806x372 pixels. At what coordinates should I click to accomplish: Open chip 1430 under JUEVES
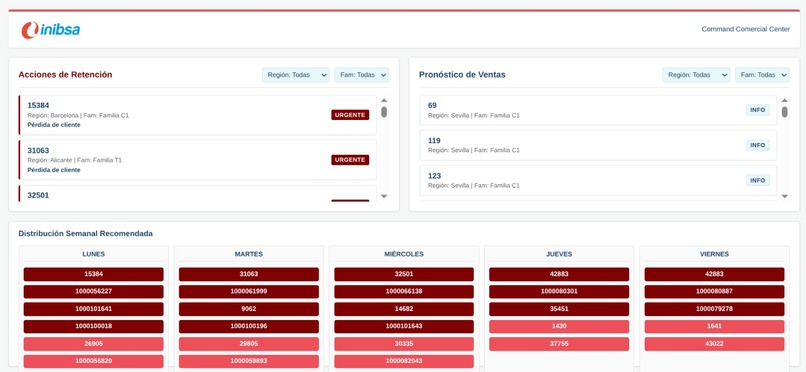tap(559, 327)
